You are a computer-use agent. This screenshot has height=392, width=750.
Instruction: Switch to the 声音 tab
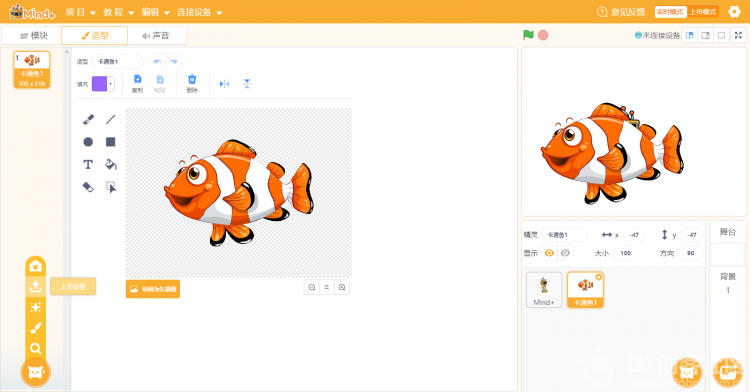pyautogui.click(x=156, y=35)
